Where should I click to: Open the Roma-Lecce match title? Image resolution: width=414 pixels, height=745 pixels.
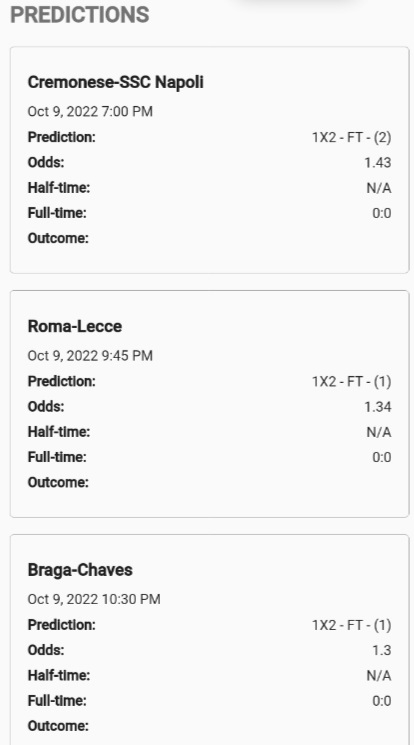pos(75,326)
